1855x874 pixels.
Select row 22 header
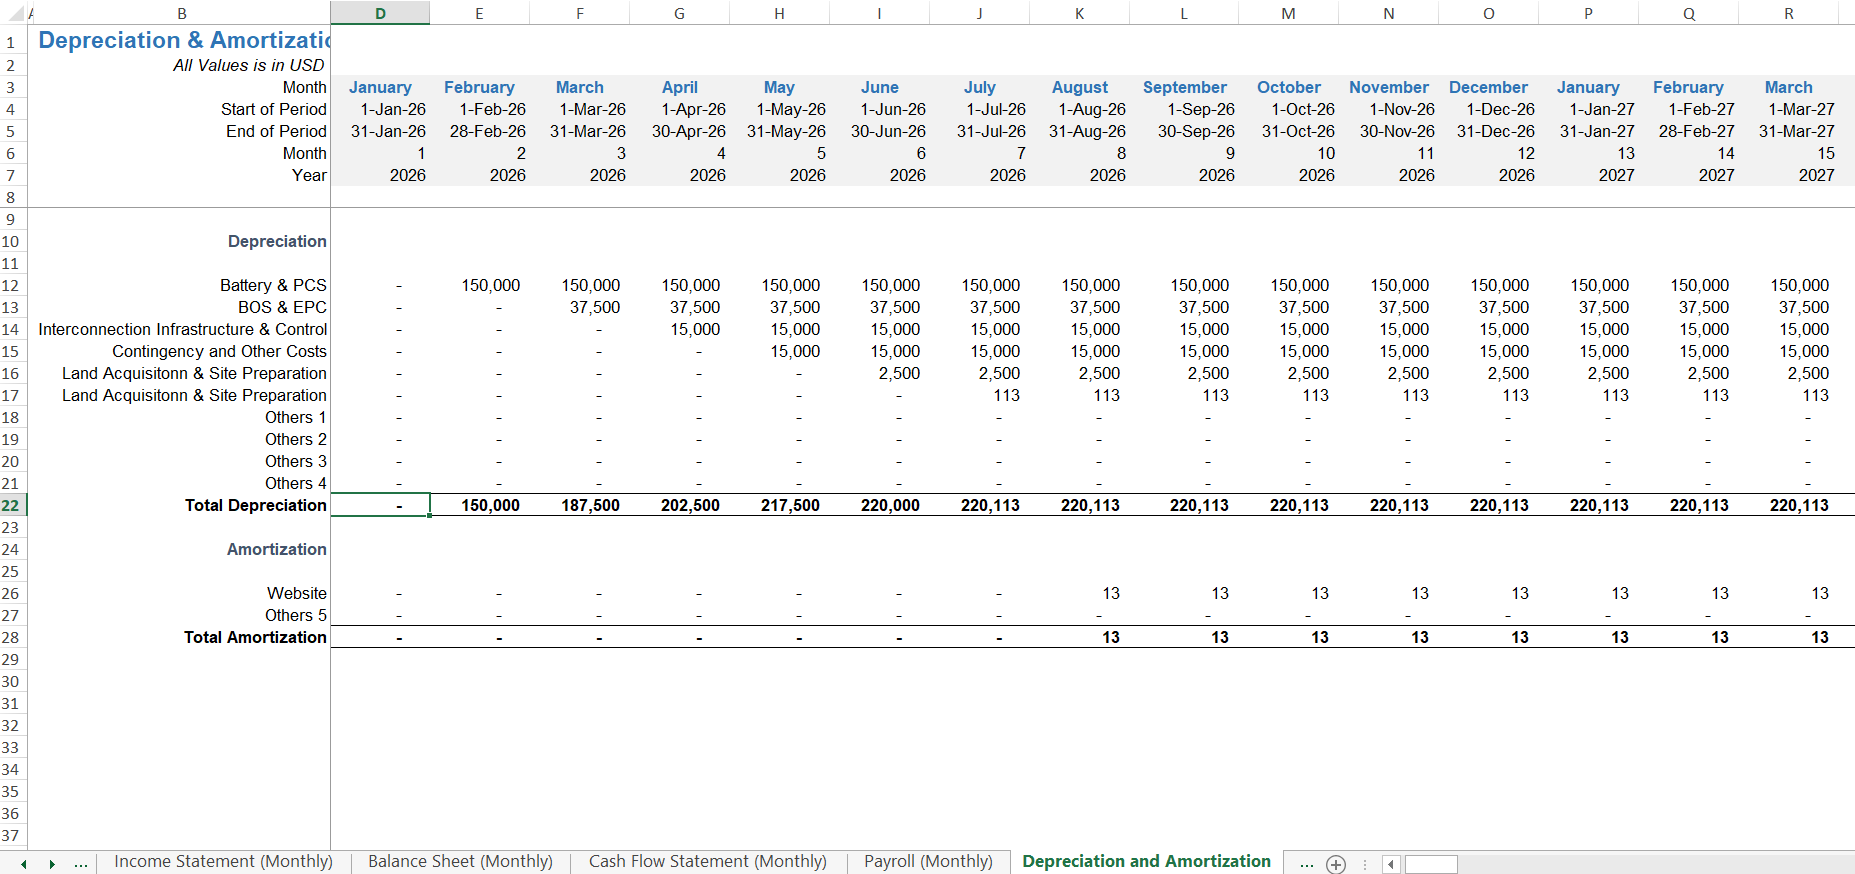[x=13, y=505]
